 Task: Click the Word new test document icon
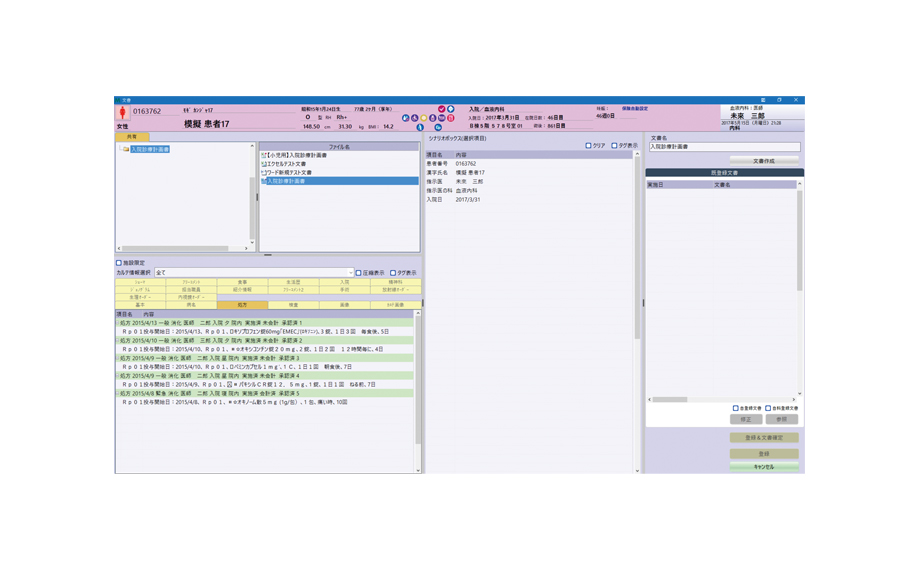264,173
